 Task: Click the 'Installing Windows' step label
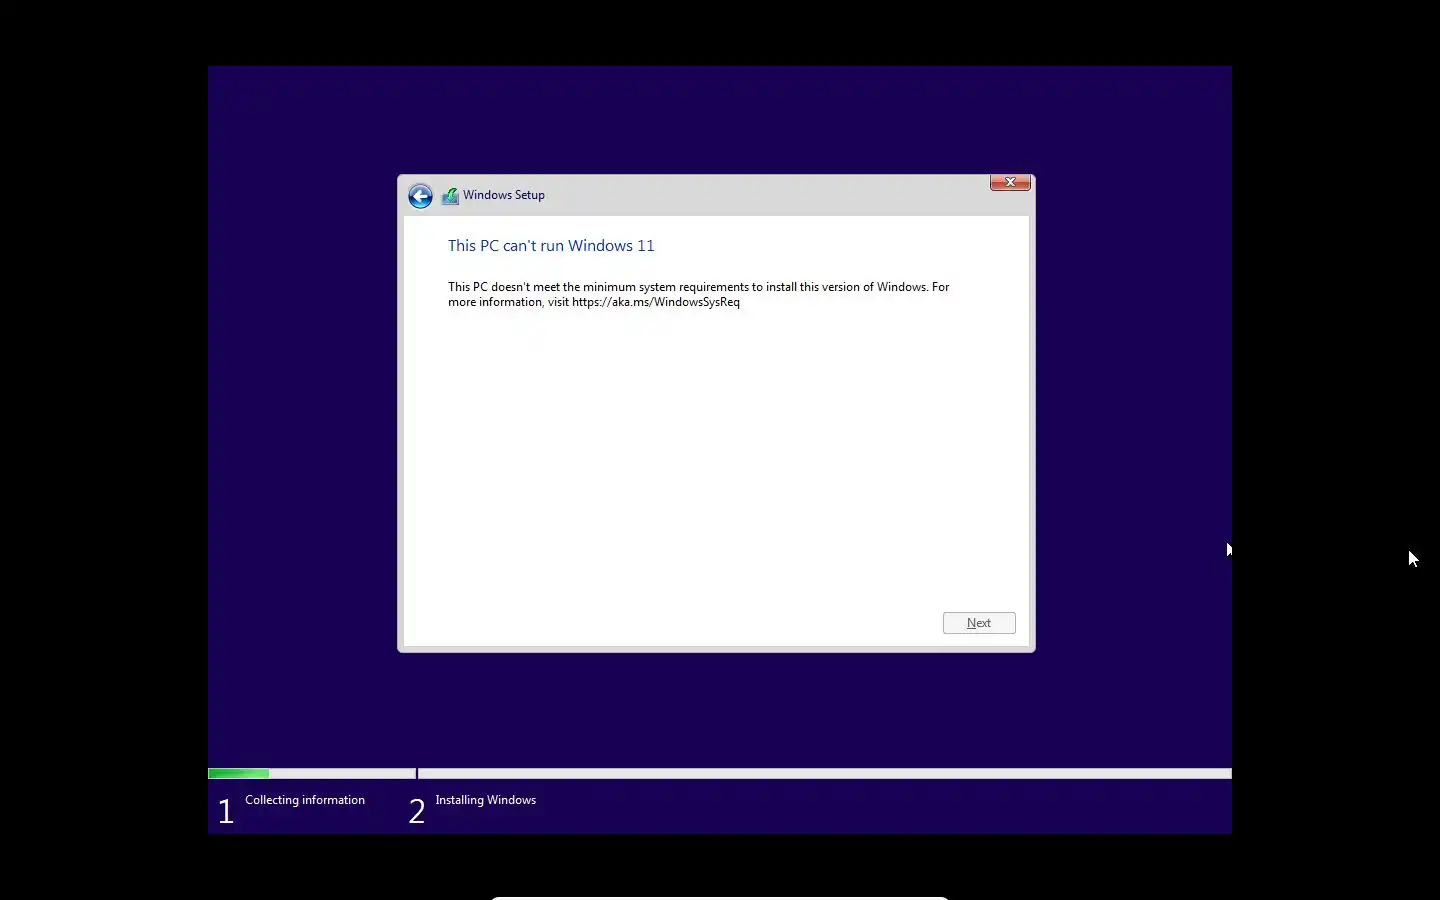pos(486,800)
